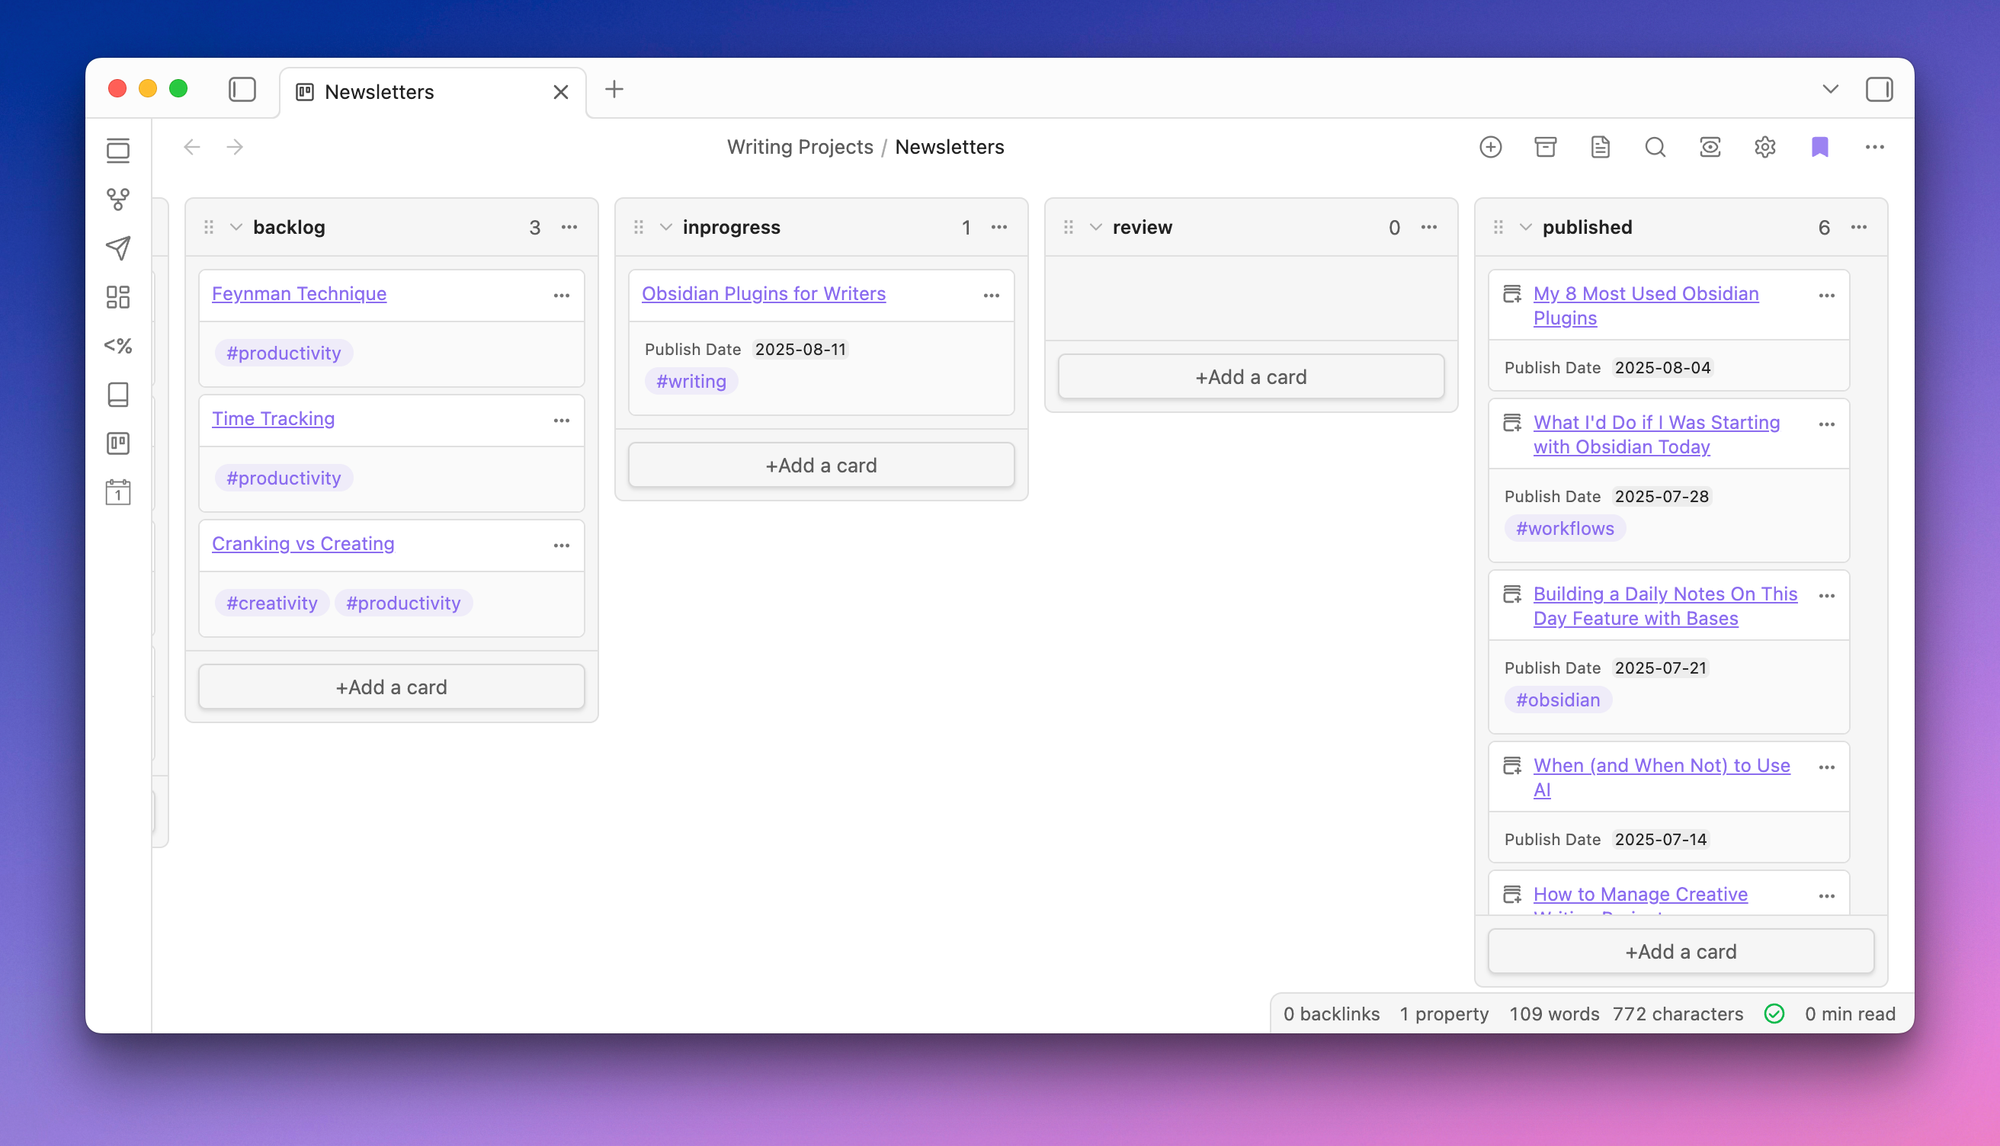This screenshot has width=2000, height=1146.
Task: Toggle the purple bookmark icon
Action: point(1820,147)
